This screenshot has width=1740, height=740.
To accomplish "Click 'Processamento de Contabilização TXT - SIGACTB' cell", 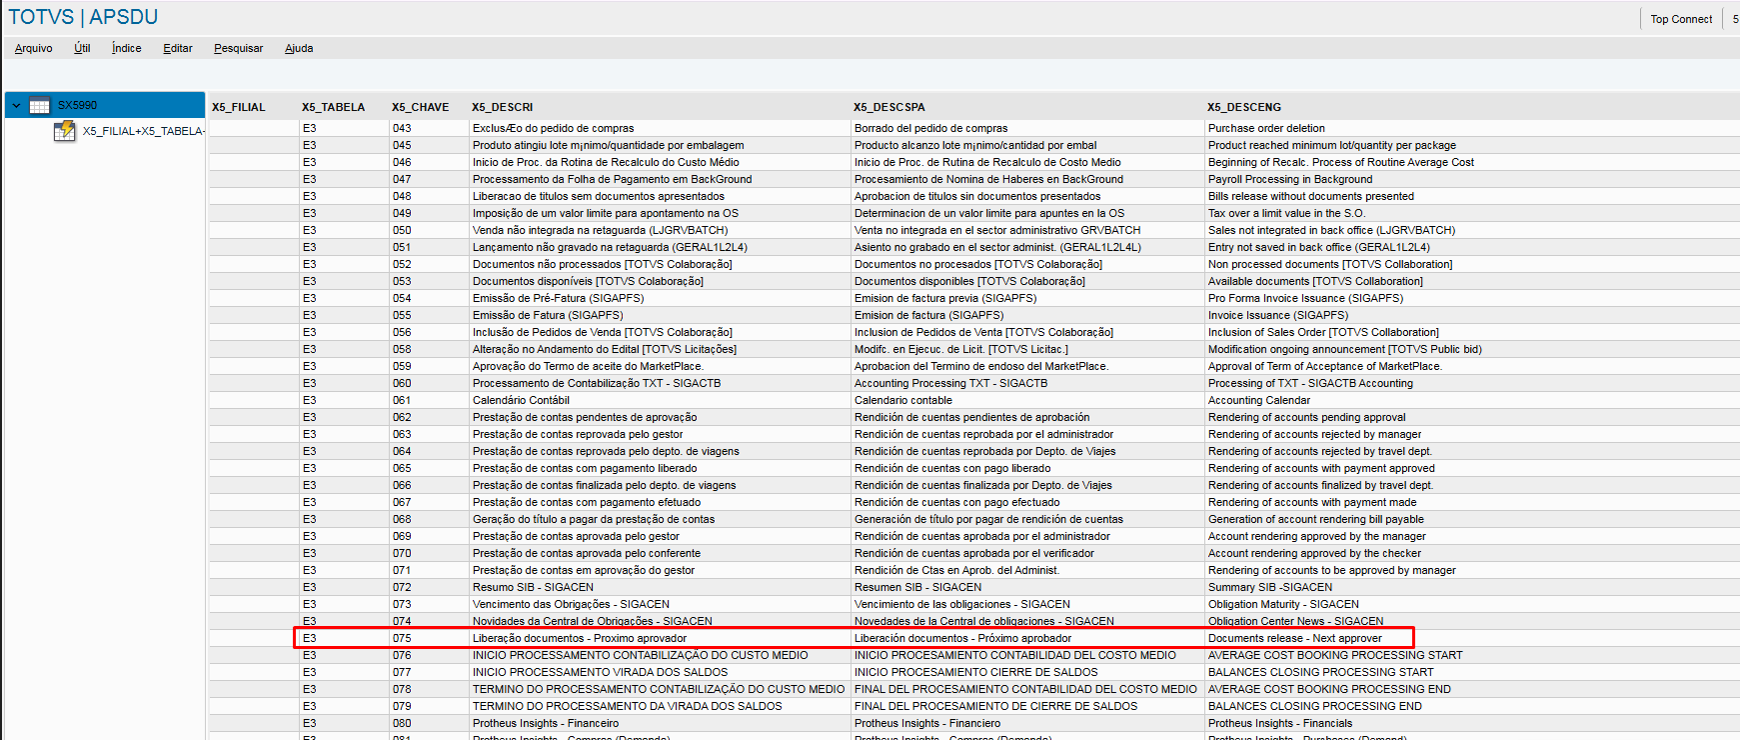I will (x=660, y=383).
